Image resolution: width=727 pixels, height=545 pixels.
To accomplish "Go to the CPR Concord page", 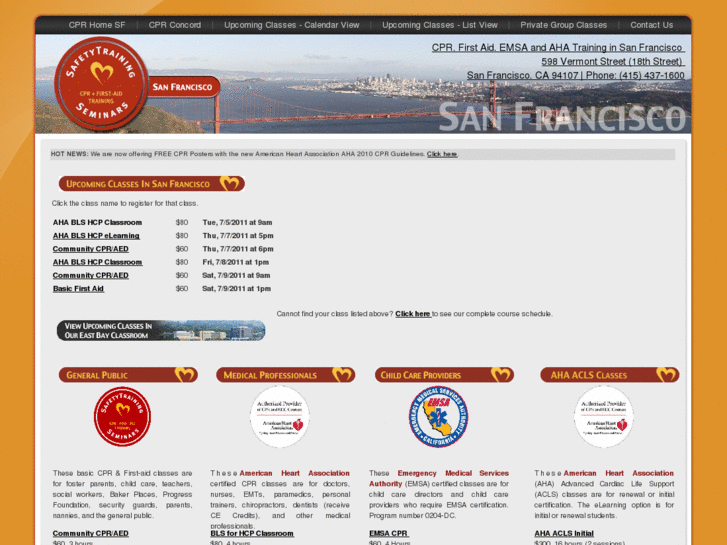I will tap(175, 25).
